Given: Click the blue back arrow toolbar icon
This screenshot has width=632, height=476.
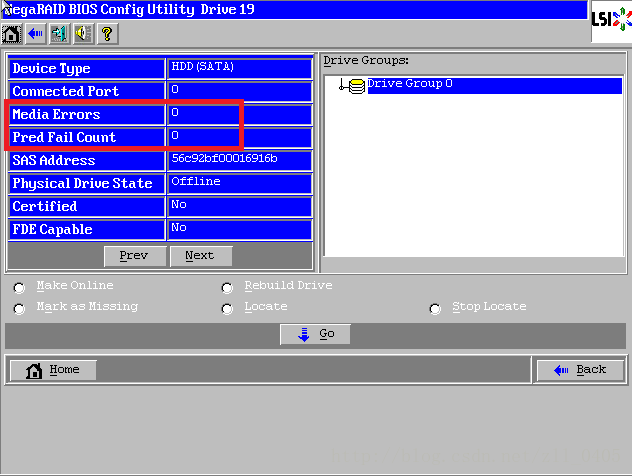Looking at the screenshot, I should (x=35, y=34).
